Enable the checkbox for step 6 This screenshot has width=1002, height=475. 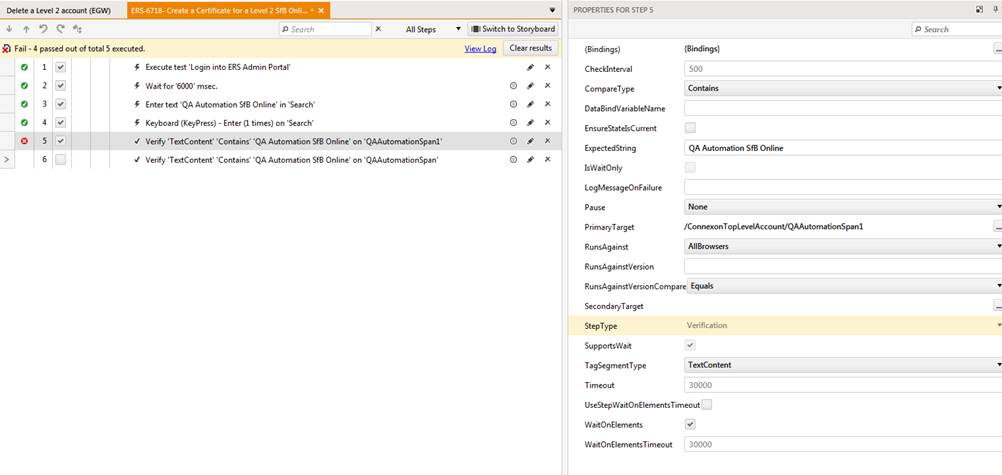coord(61,160)
